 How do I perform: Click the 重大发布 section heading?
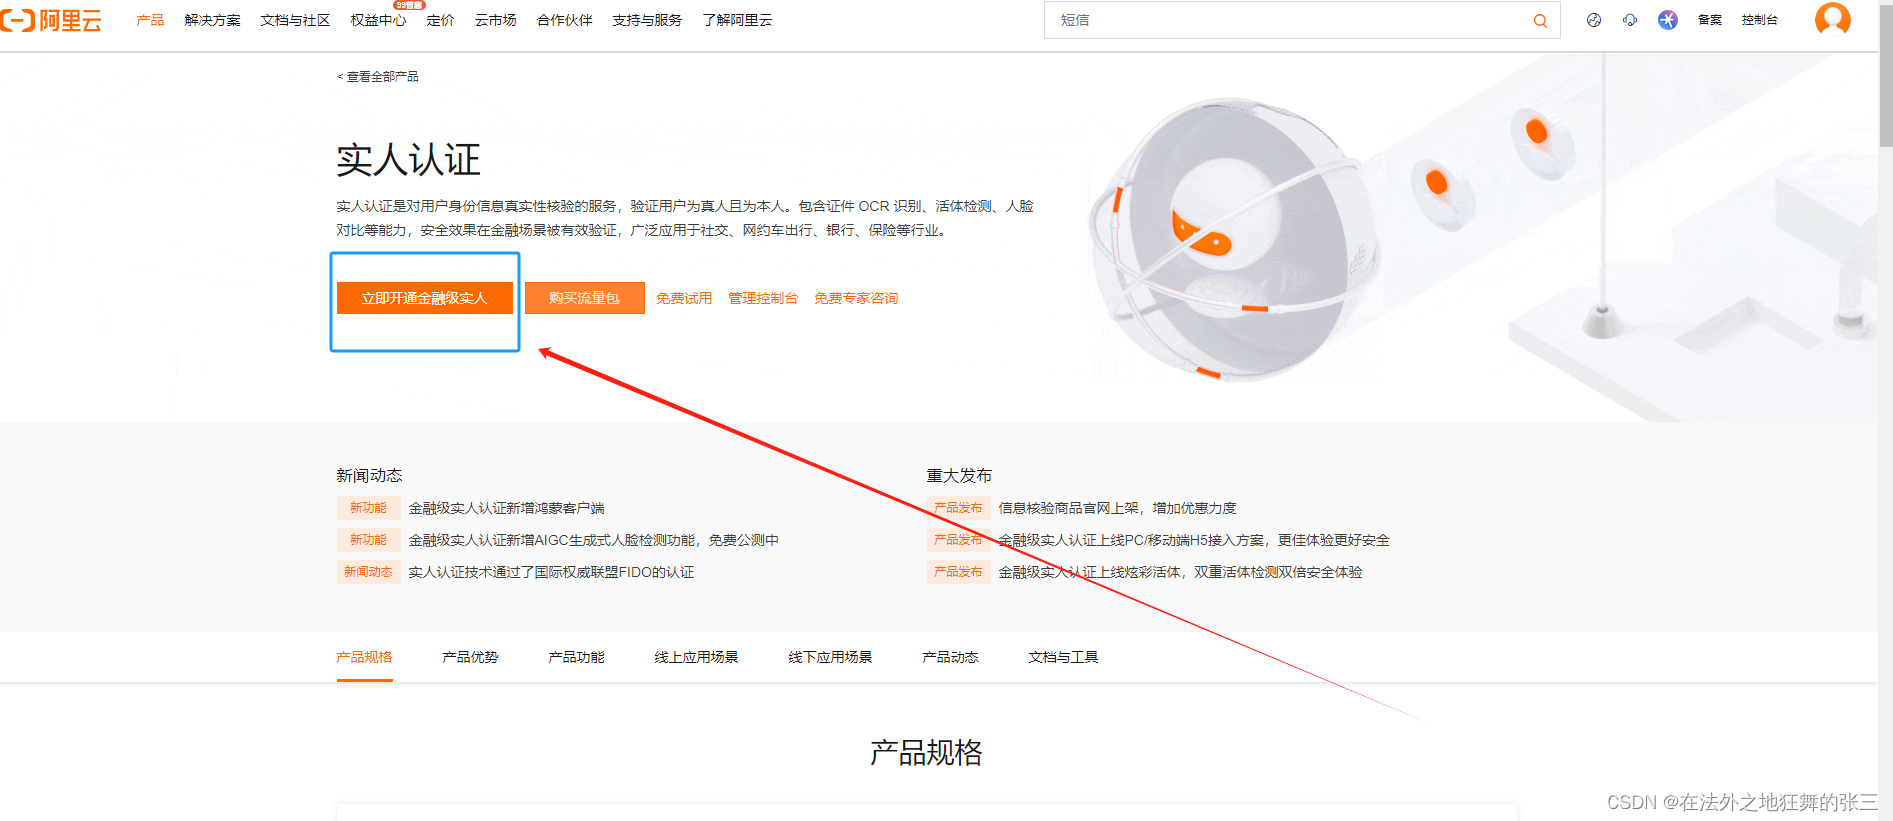pyautogui.click(x=959, y=475)
